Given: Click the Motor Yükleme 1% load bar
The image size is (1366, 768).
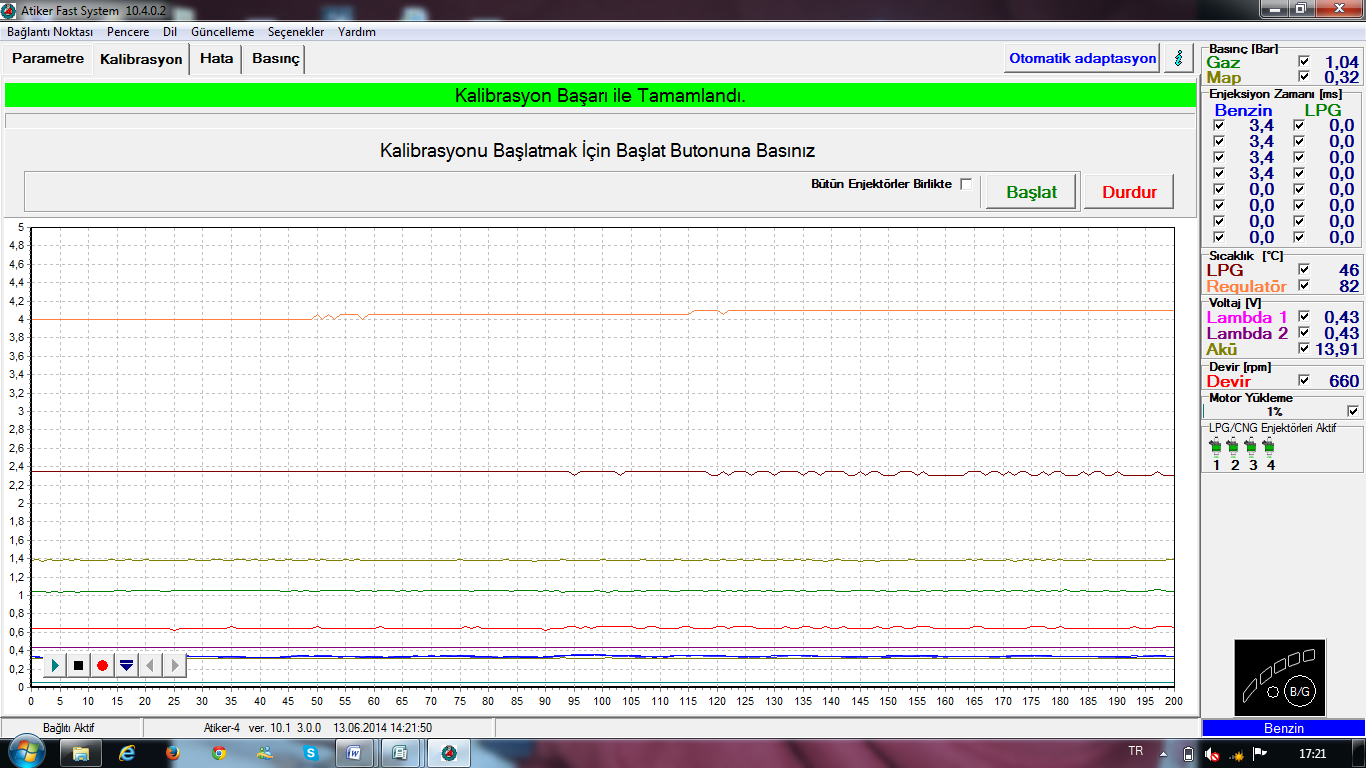Looking at the screenshot, I should 1275,411.
